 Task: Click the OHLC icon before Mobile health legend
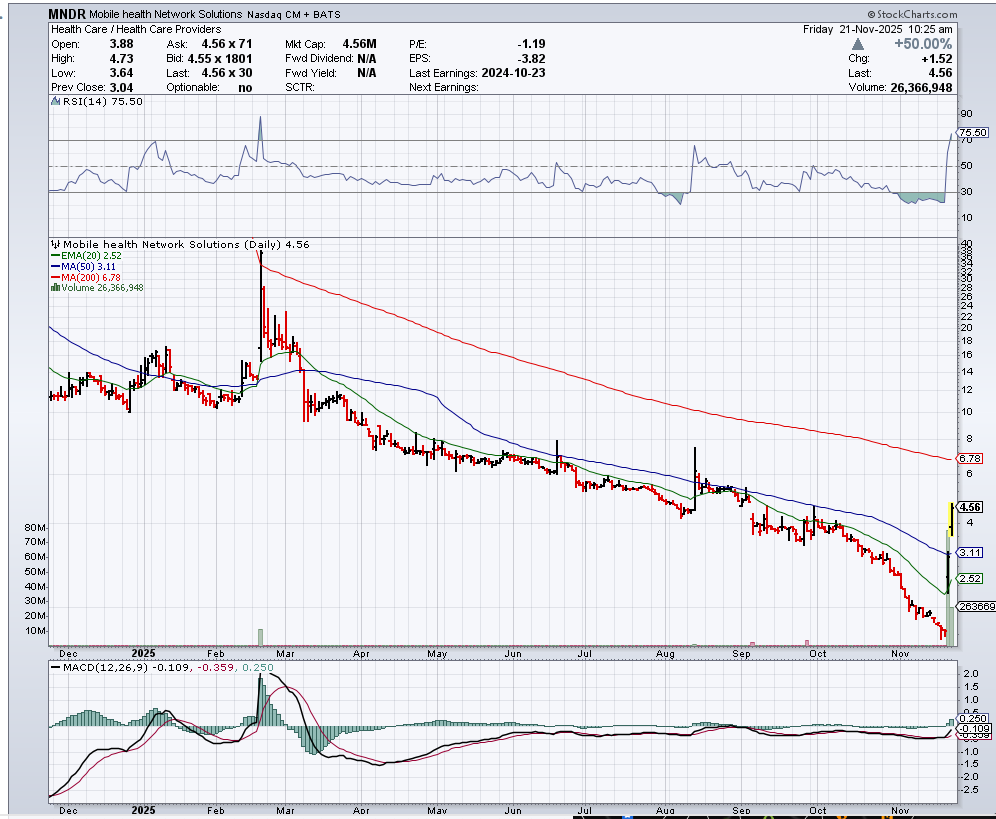55,244
